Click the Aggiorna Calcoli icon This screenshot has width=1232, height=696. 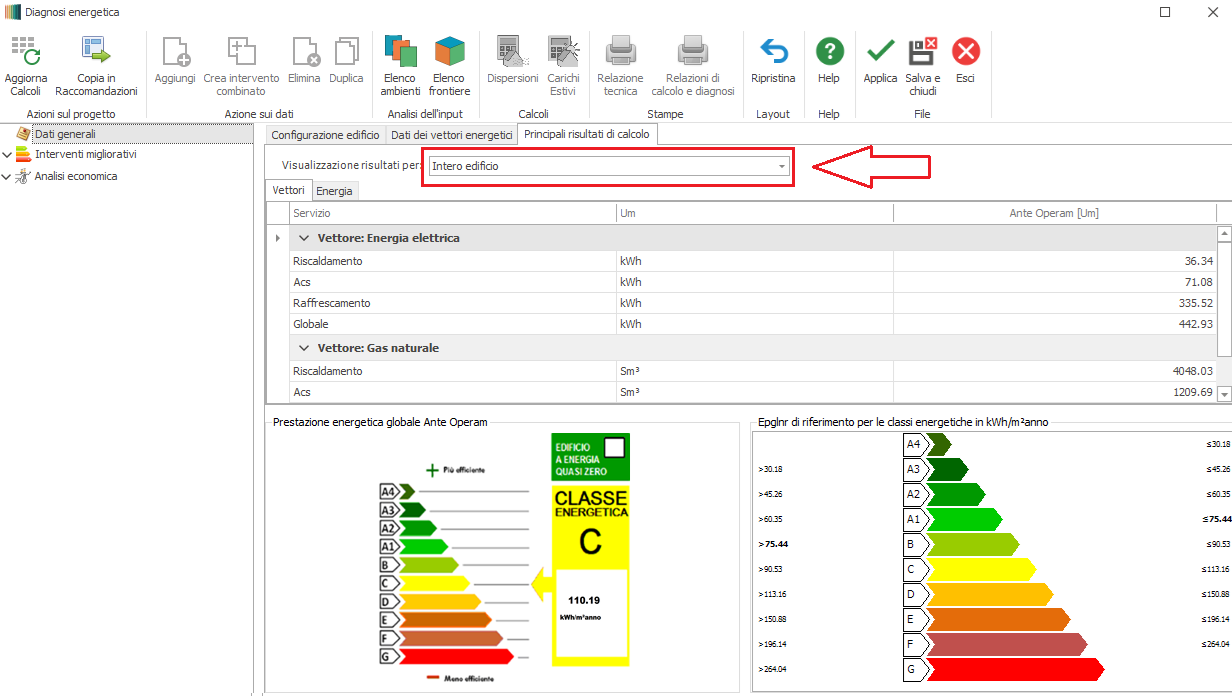coord(25,52)
